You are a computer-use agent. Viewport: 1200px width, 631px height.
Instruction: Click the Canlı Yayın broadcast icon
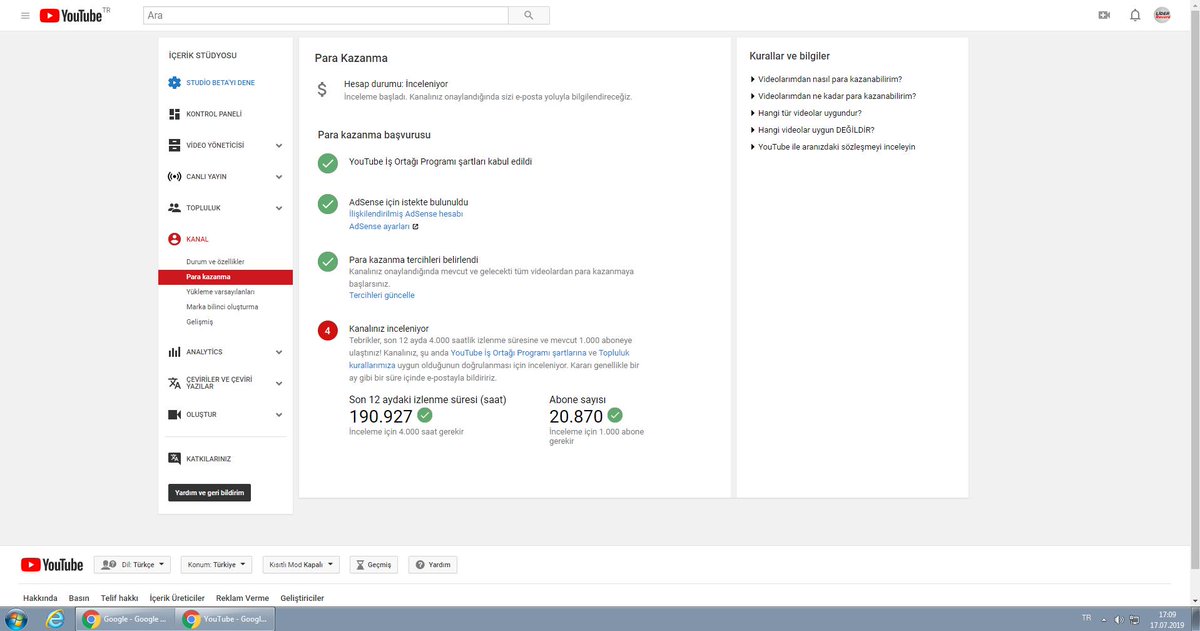pos(175,176)
